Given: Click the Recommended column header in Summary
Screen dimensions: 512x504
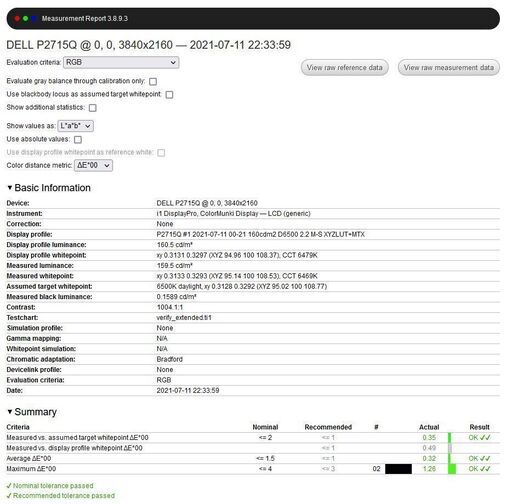Looking at the screenshot, I should [328, 427].
